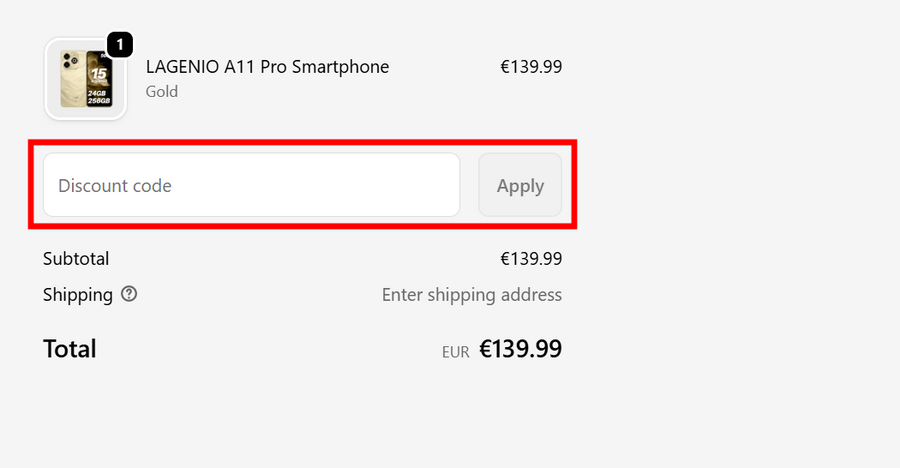Open the LAGENIO smartphone product thumbnail

coord(85,80)
